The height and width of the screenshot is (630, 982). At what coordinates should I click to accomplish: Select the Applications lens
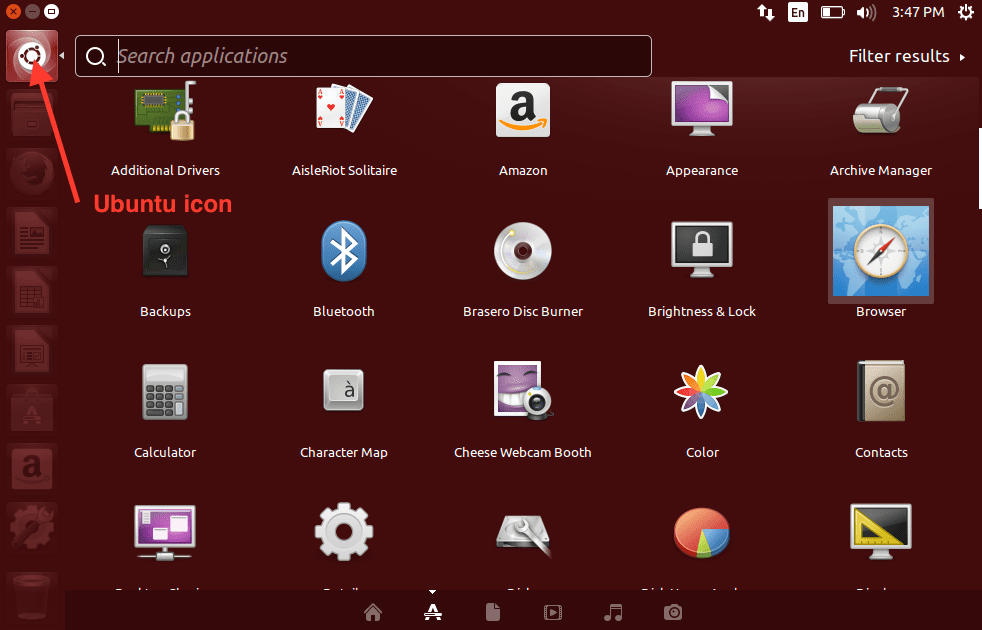[x=433, y=612]
